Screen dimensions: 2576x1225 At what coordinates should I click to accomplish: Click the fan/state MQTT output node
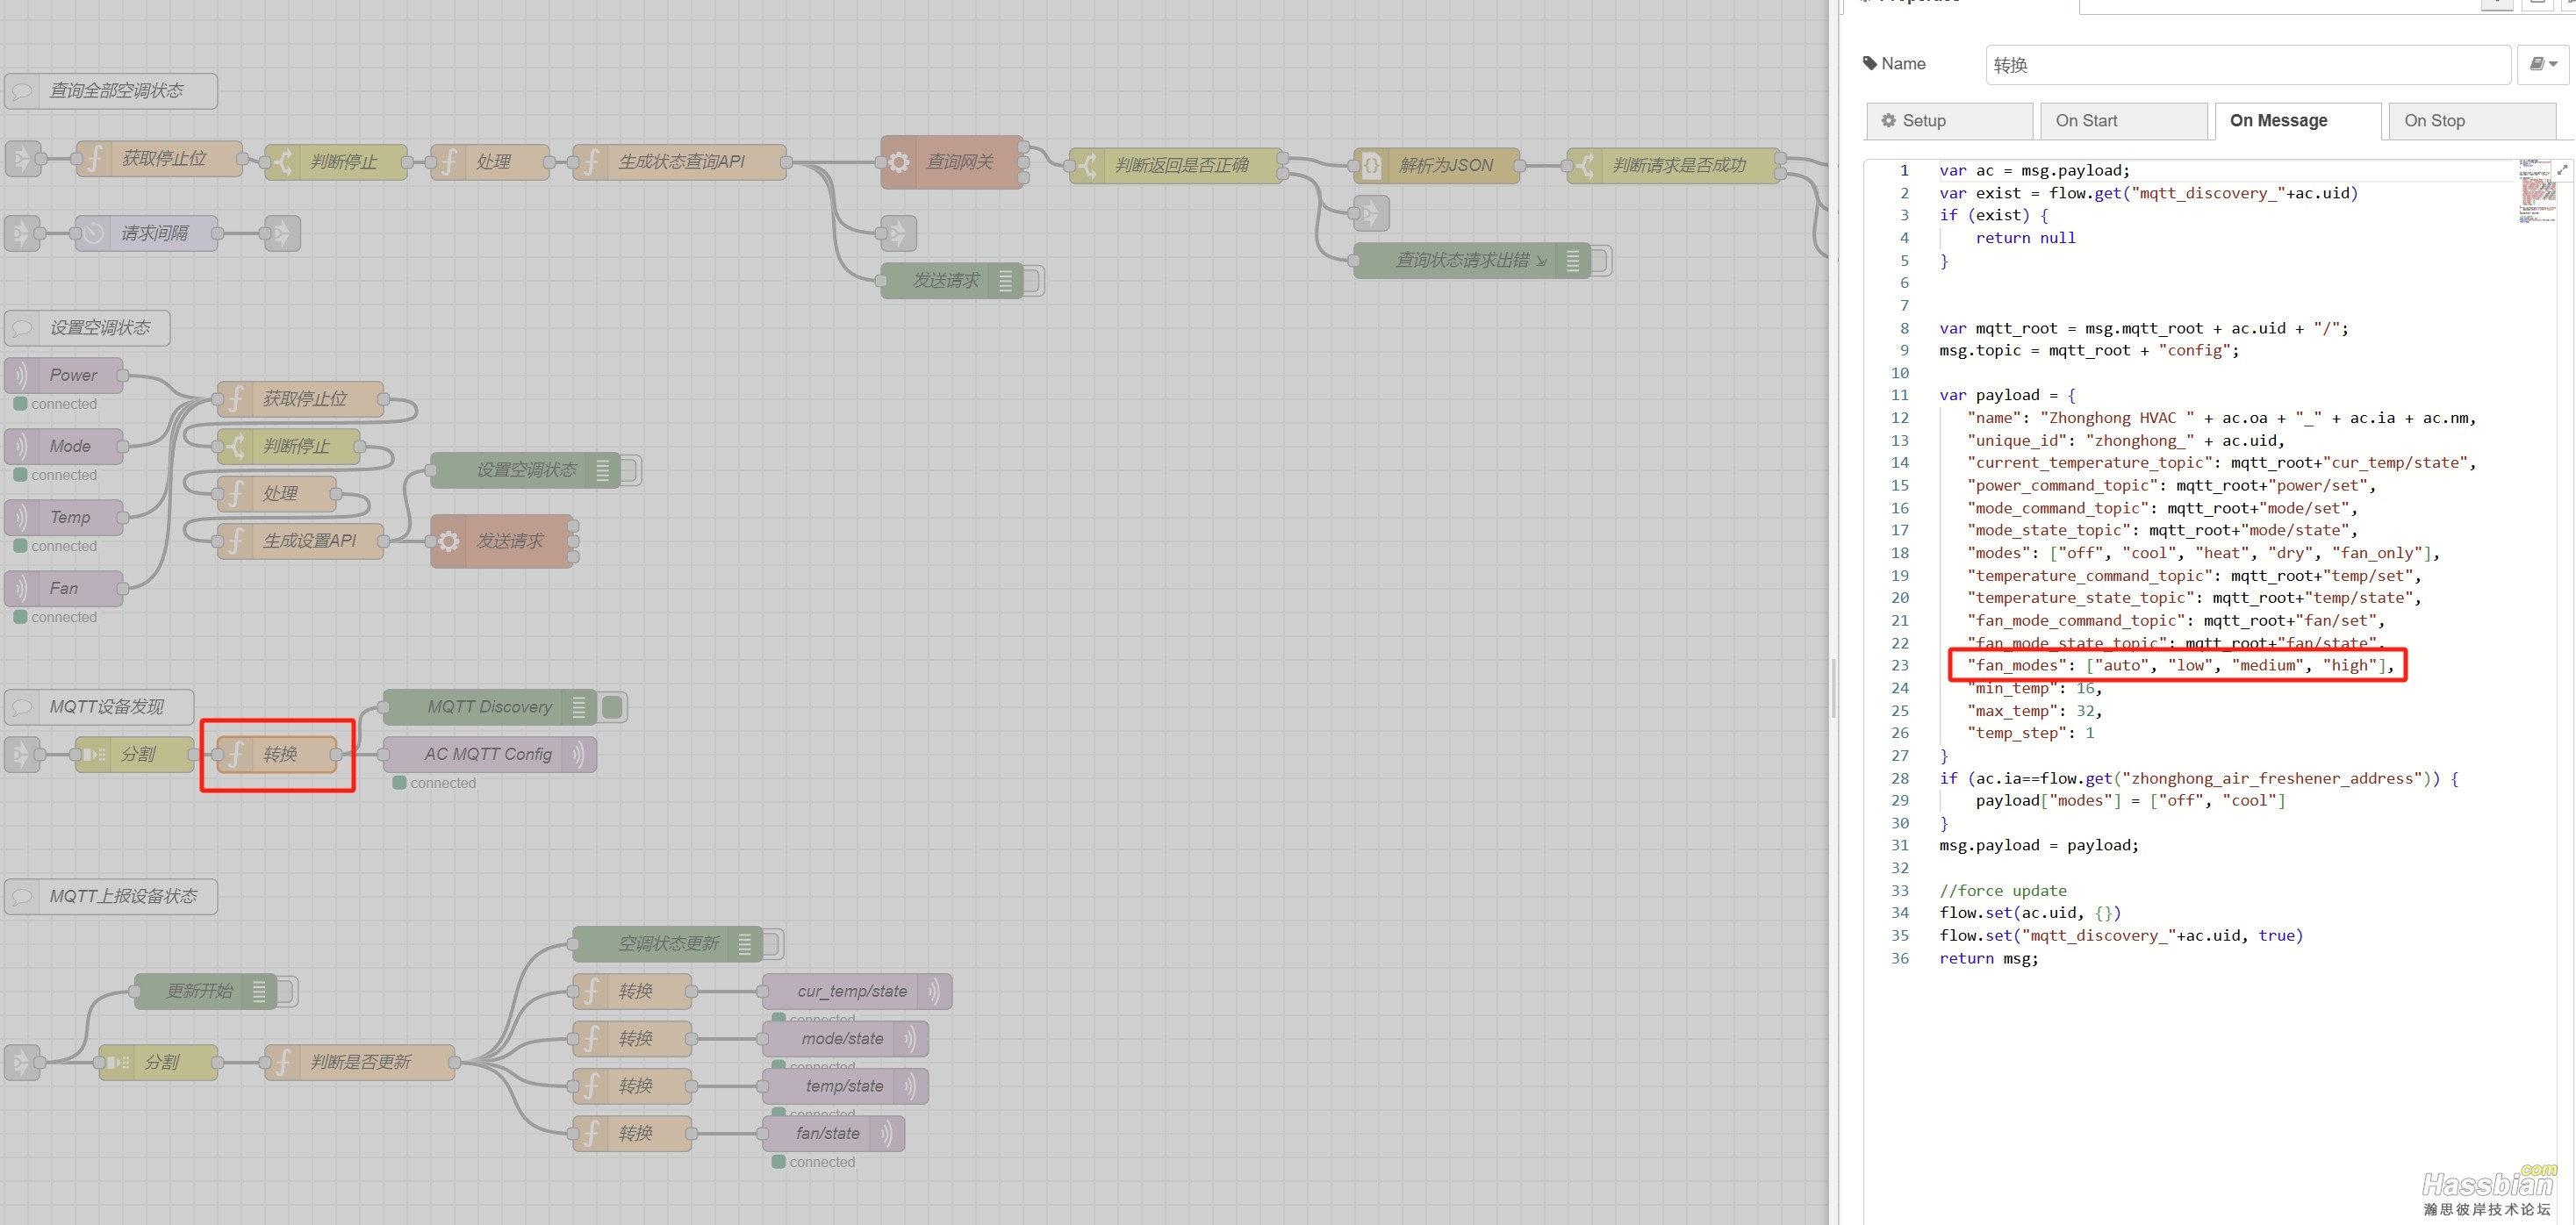[833, 1133]
